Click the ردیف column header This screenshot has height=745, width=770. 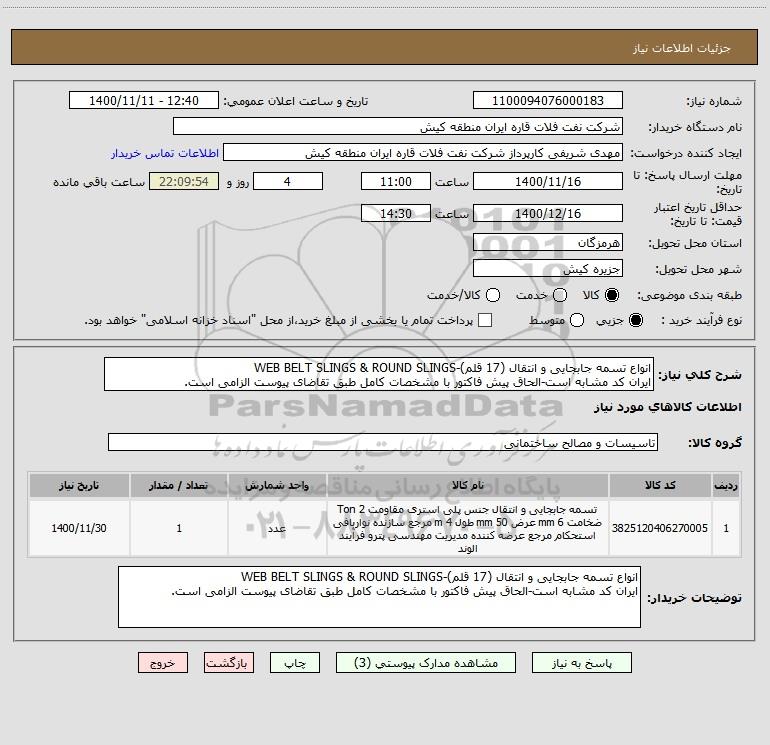[726, 485]
